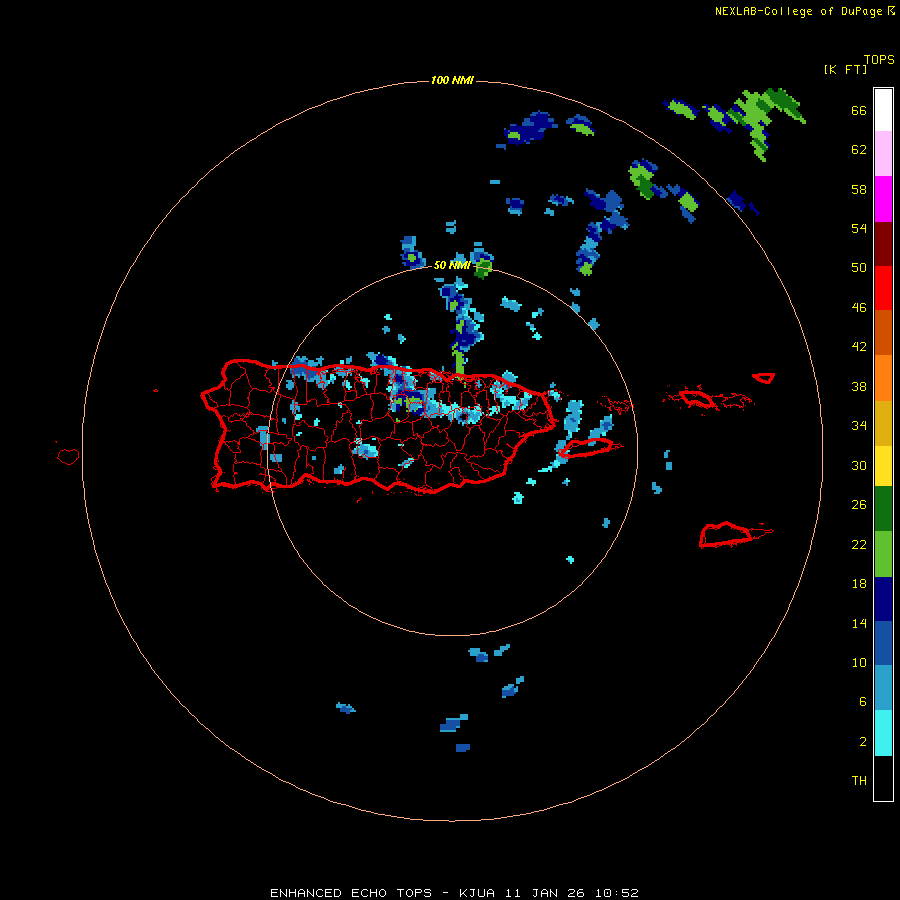
Task: Click the 50 NMI range ring label
Action: pyautogui.click(x=452, y=265)
